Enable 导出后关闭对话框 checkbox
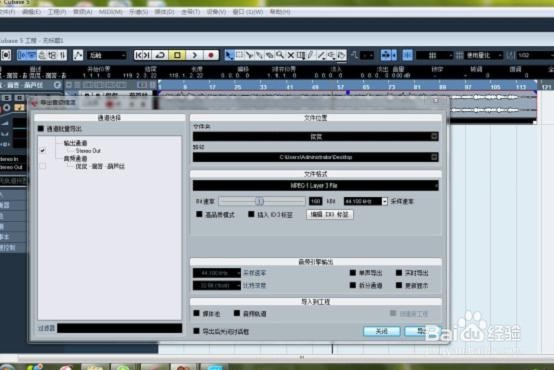Image resolution: width=554 pixels, height=370 pixels. [x=197, y=331]
